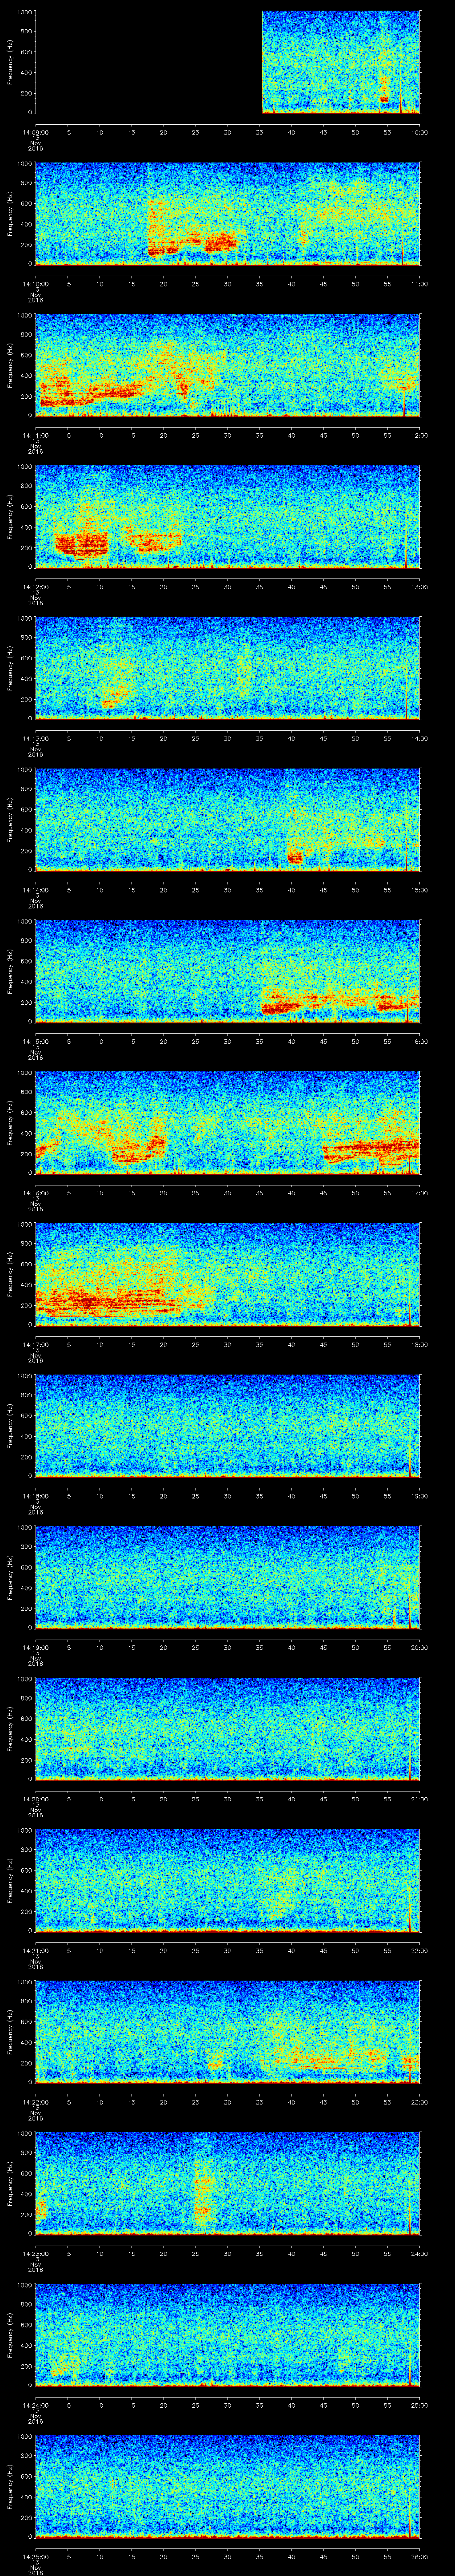
Task: Select the spectrogram panel starting at 14:14:00
Action: (228, 820)
